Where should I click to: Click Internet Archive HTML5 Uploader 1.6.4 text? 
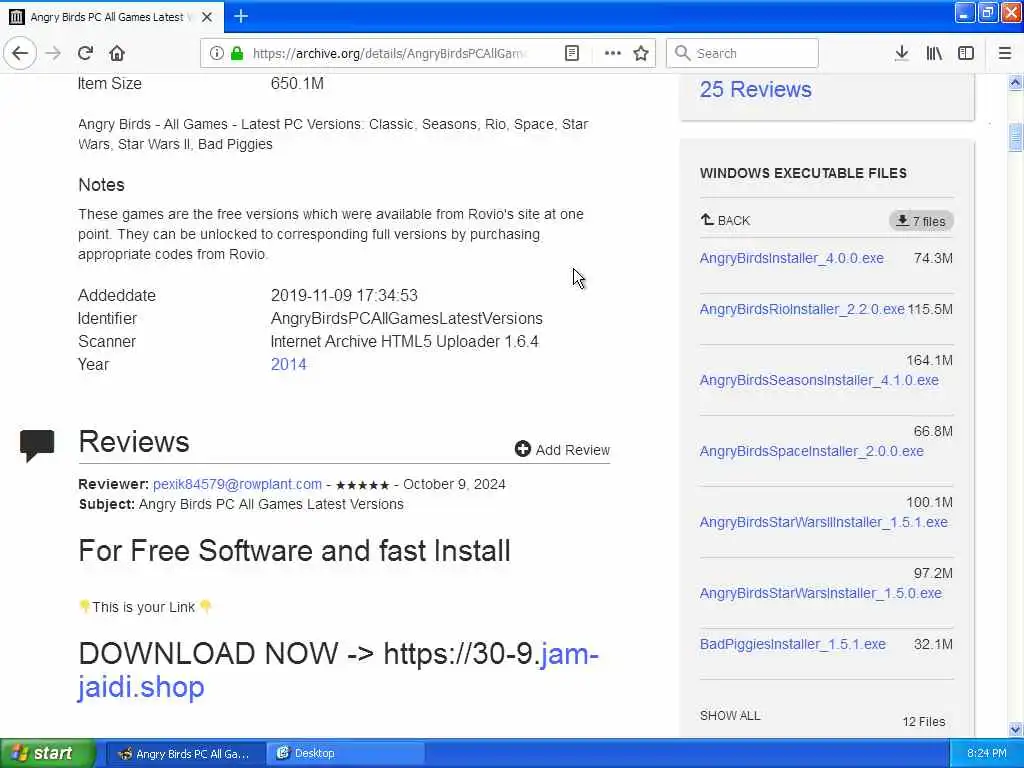(x=404, y=342)
